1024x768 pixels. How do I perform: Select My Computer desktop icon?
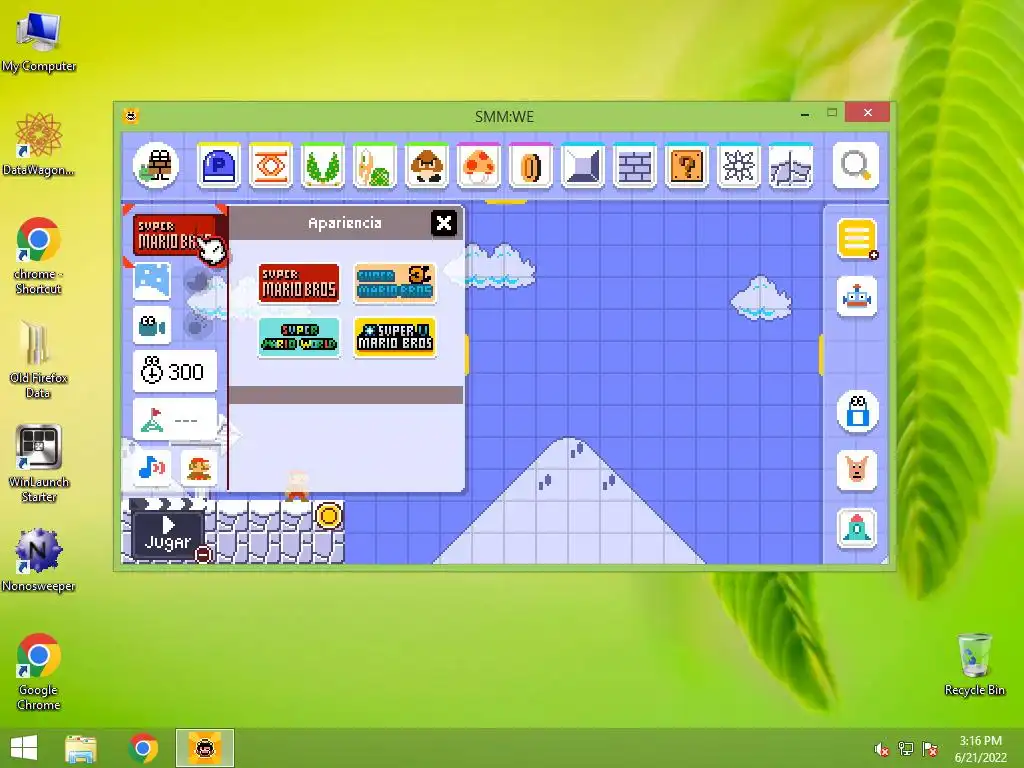coord(39,42)
